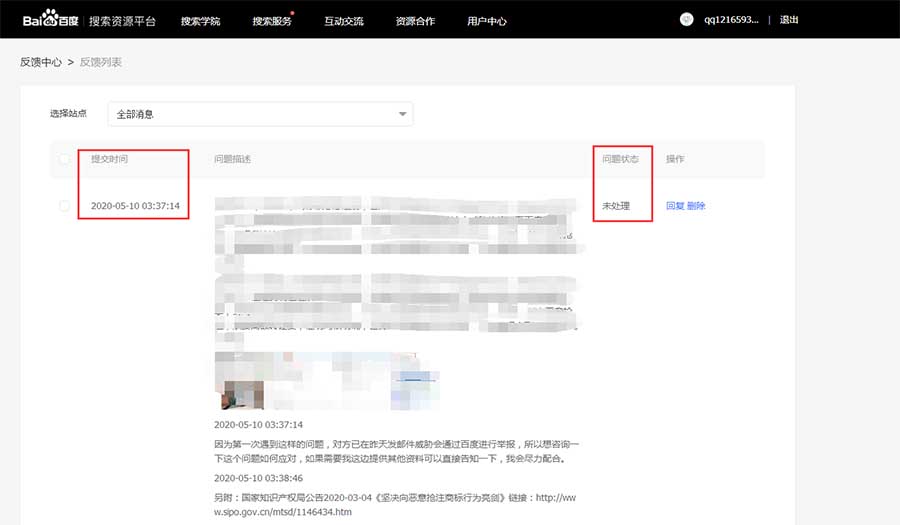Click the 问题状态 column header
Viewport: 900px width, 525px height.
[620, 159]
